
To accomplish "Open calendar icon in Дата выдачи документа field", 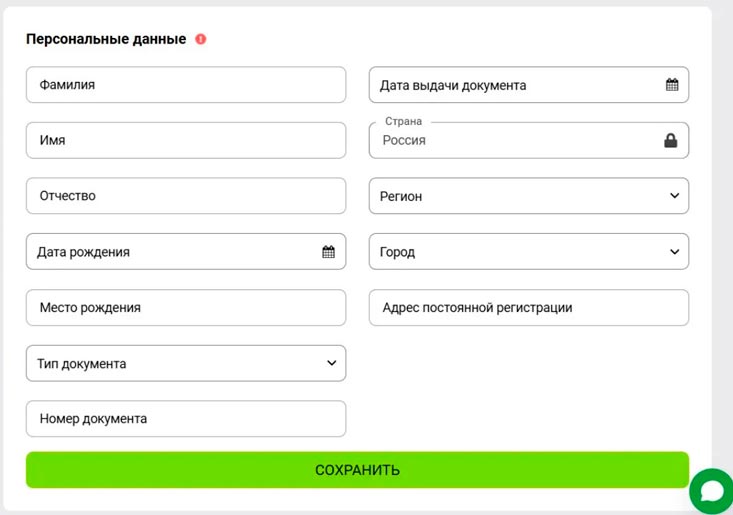I will tap(672, 85).
